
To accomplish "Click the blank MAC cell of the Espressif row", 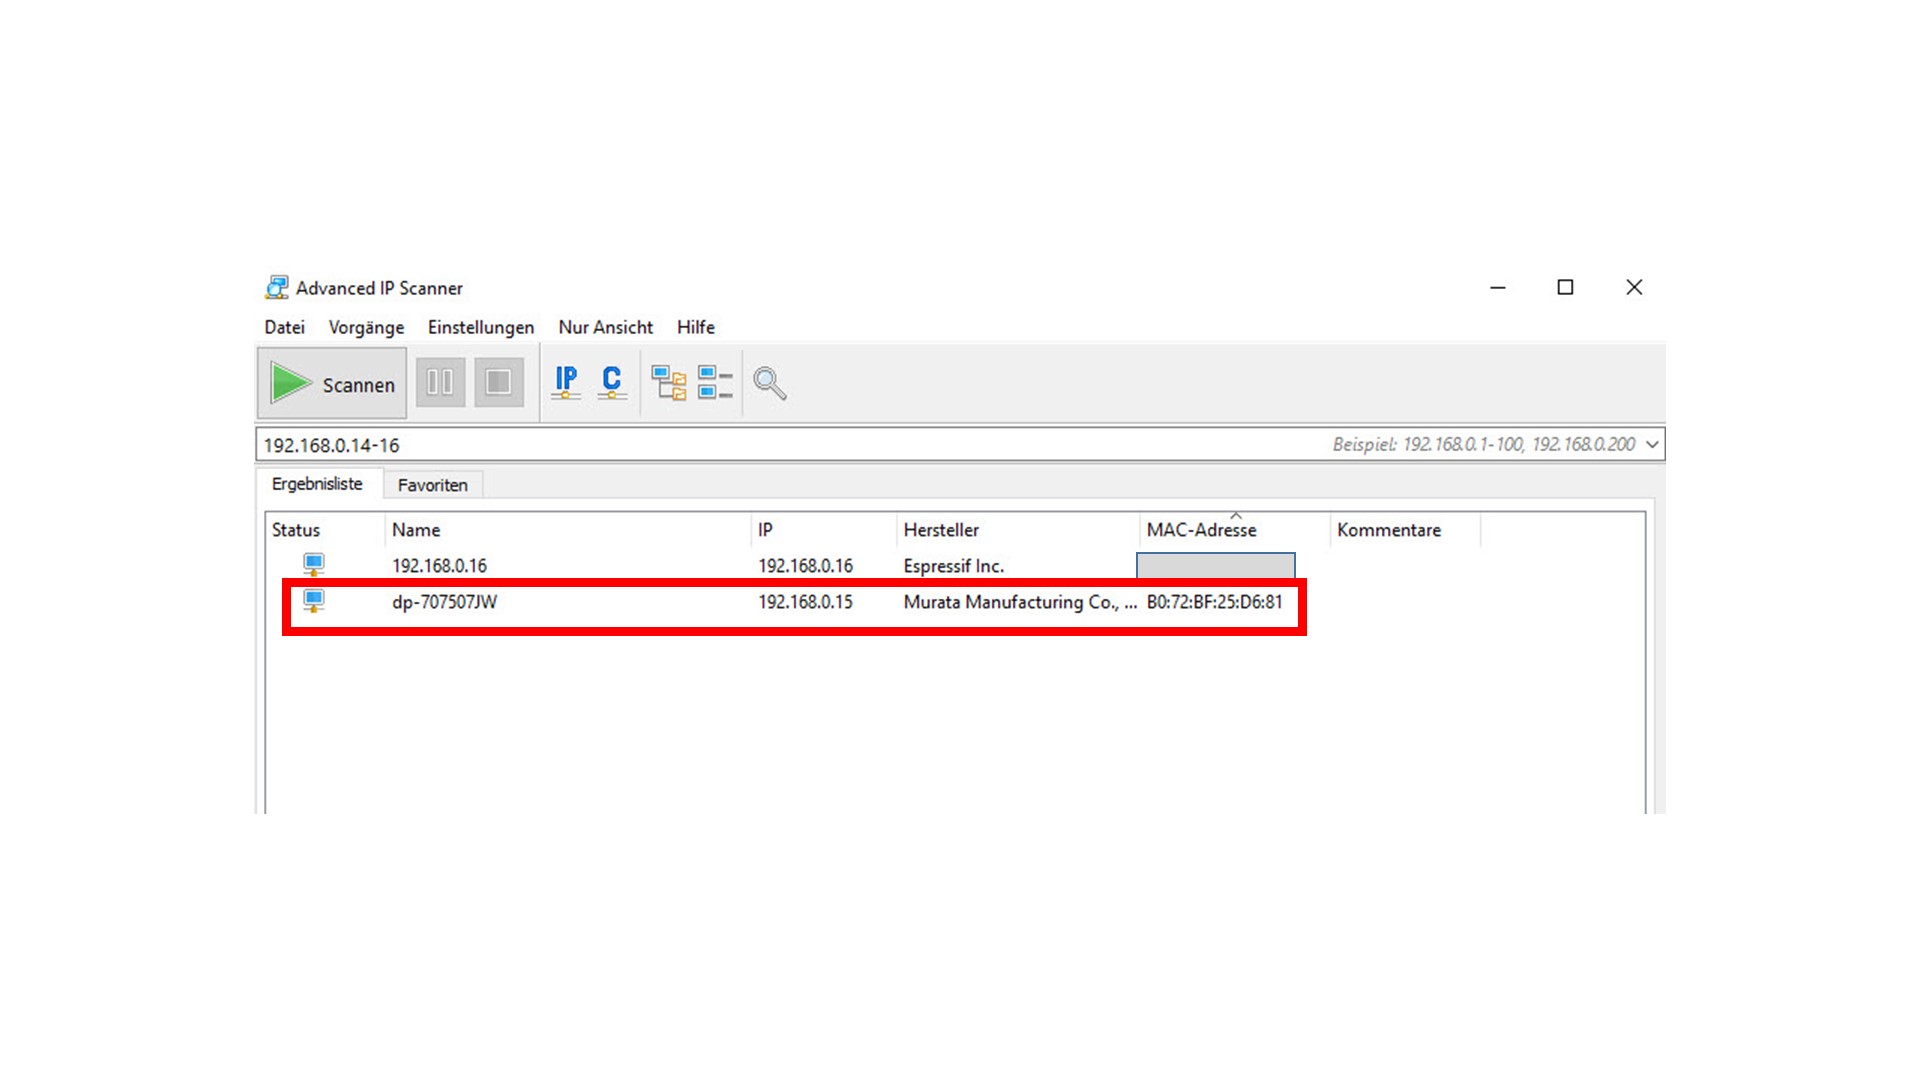I will coord(1216,566).
